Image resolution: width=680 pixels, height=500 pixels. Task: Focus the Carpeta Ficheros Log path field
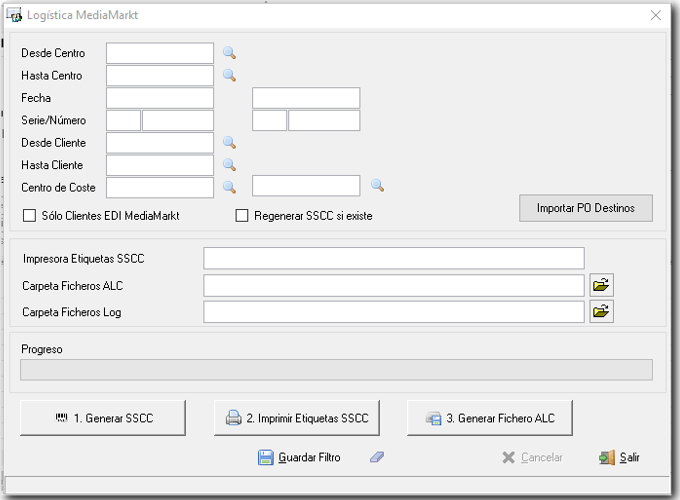pos(394,312)
